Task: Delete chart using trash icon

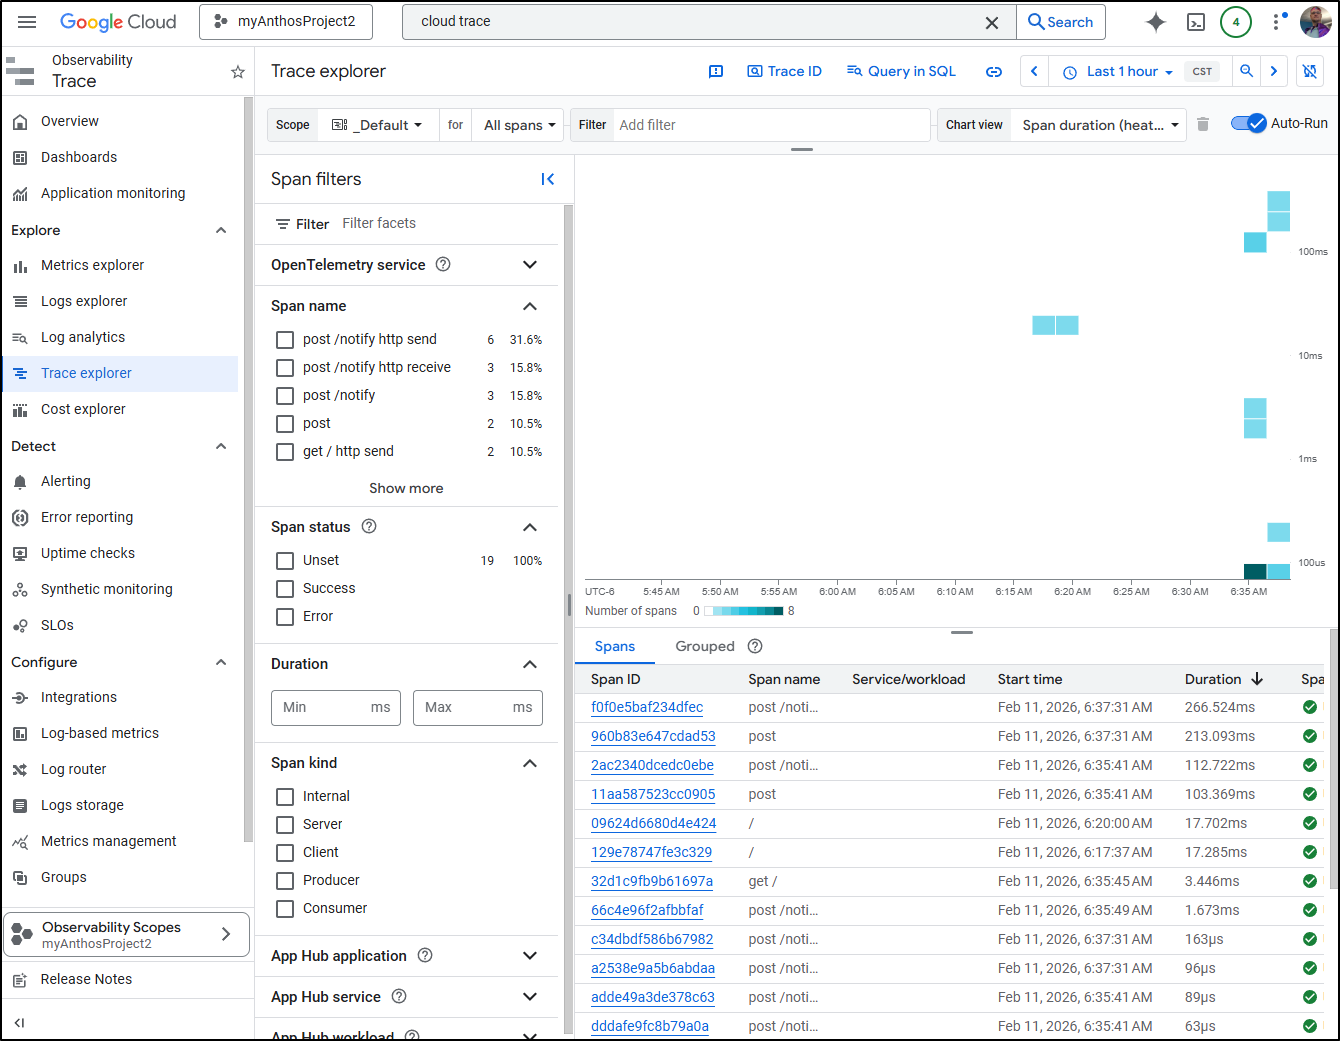Action: point(1203,124)
